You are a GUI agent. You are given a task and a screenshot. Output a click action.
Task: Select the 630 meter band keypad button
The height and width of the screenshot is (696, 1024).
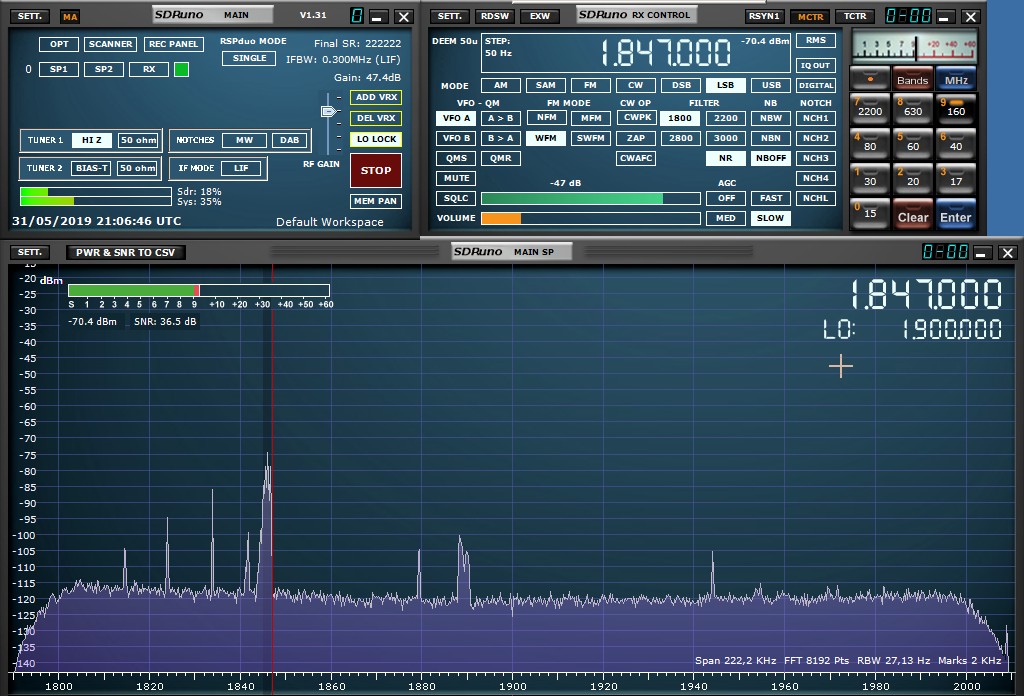pyautogui.click(x=912, y=108)
